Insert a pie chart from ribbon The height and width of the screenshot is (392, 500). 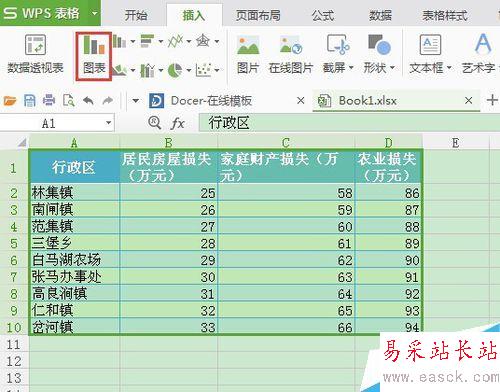click(x=175, y=70)
